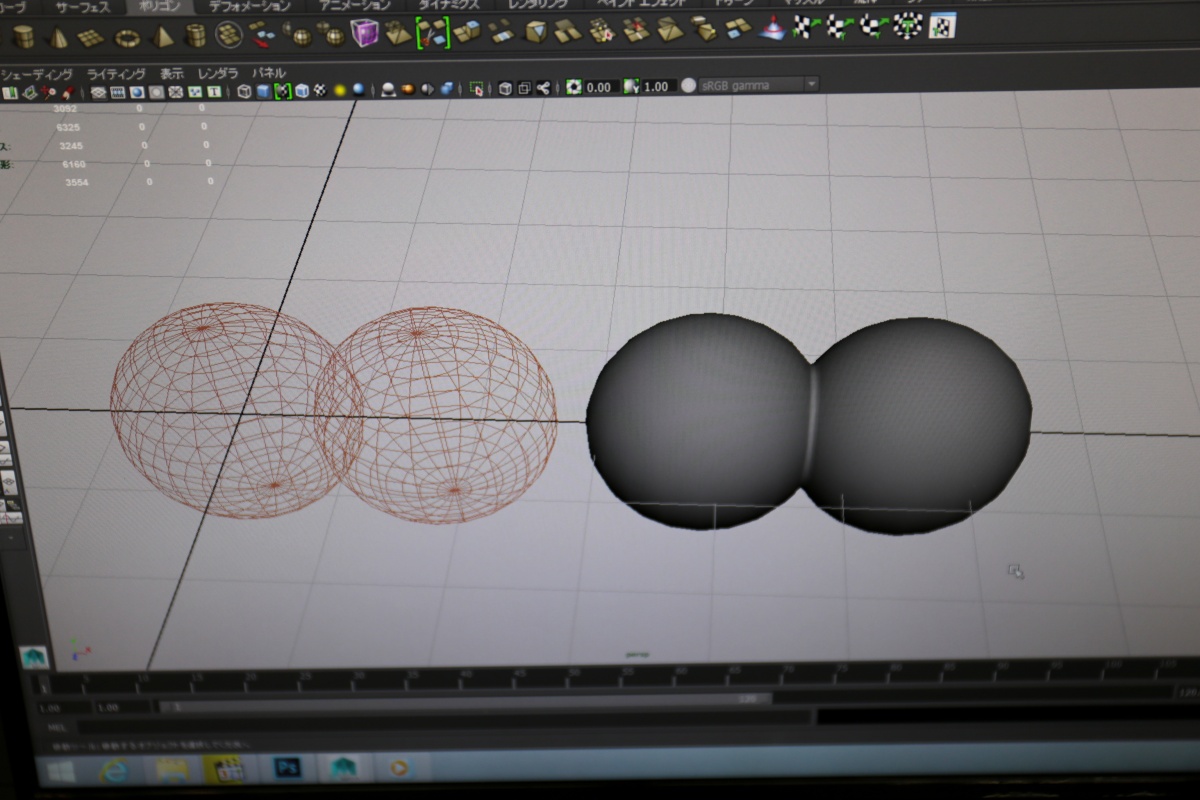The image size is (1200, 800).
Task: Click the Photoshop icon in the taskbar
Action: click(x=288, y=767)
